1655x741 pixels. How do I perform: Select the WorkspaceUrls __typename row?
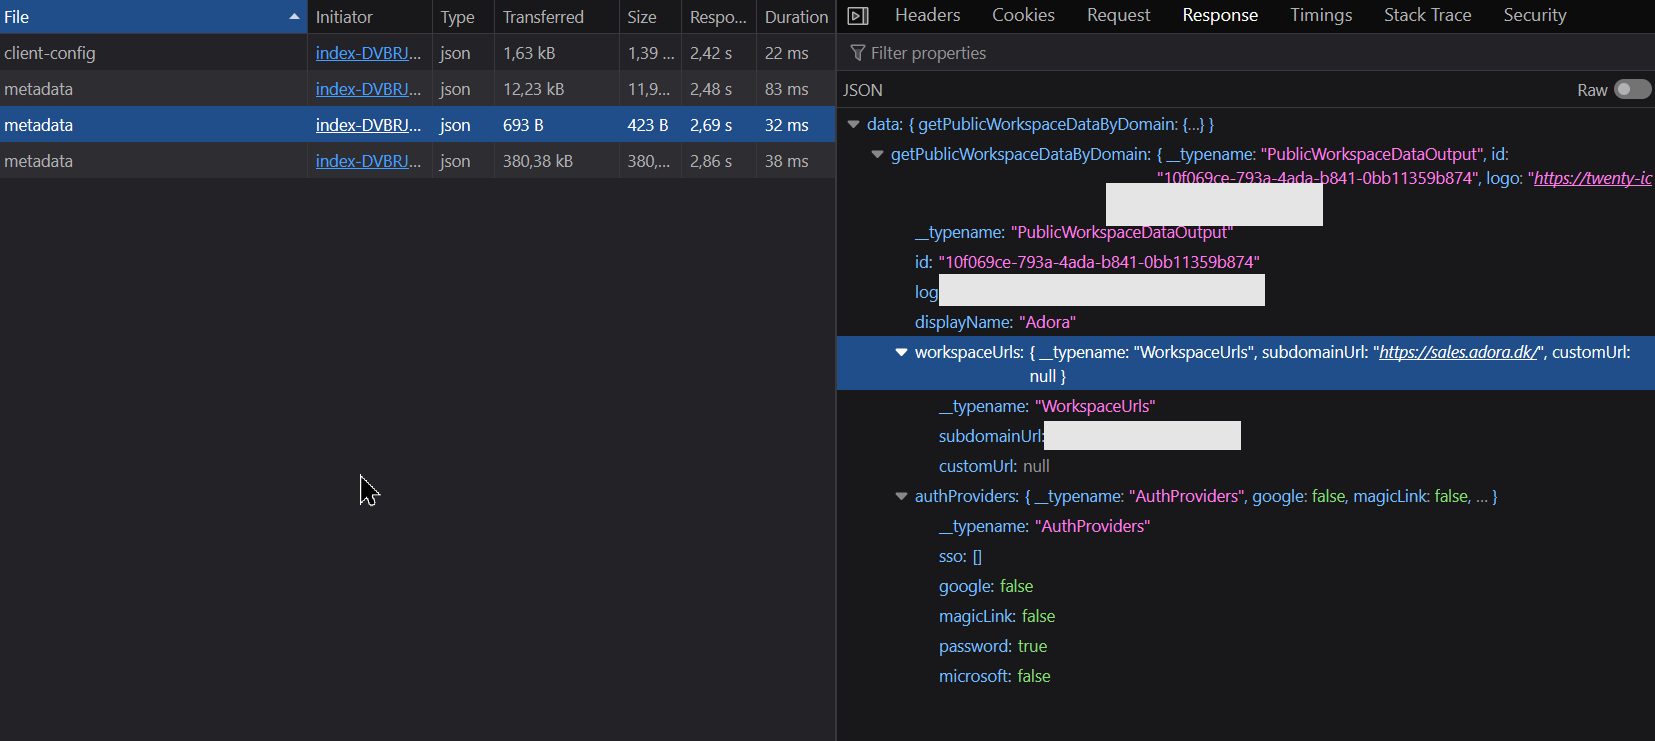[1245, 406]
